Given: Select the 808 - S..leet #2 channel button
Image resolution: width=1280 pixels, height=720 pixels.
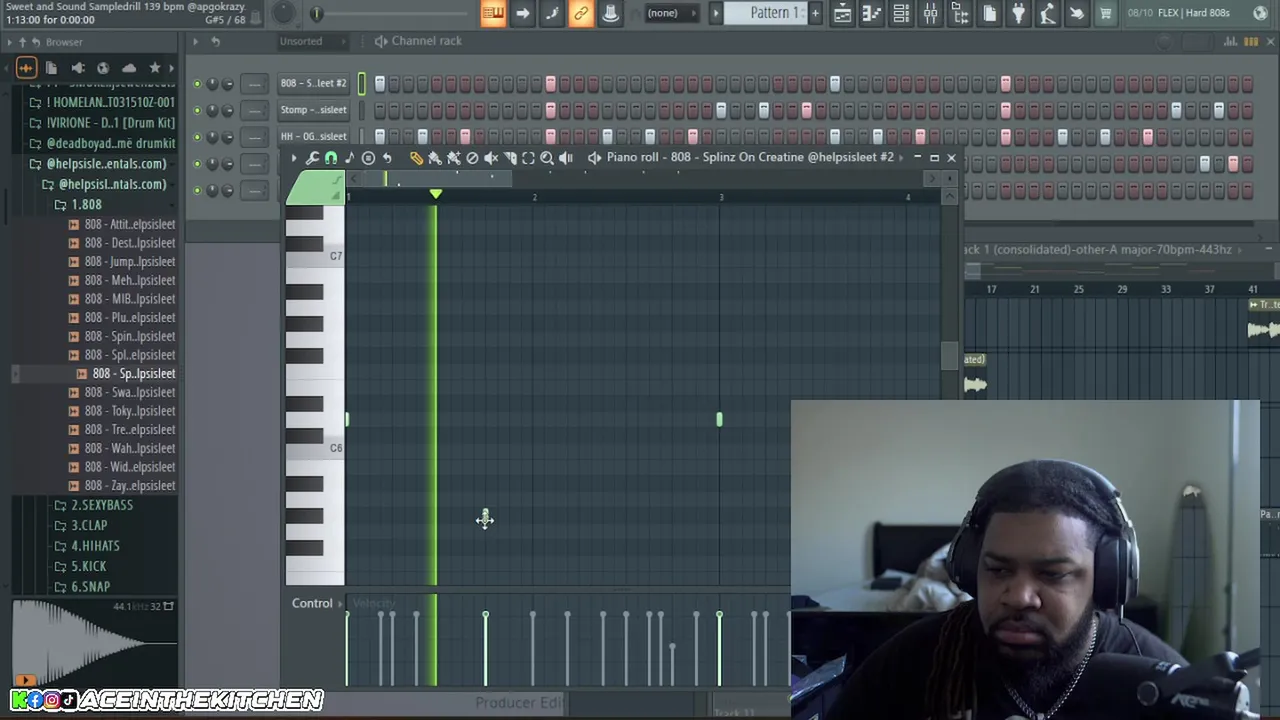Looking at the screenshot, I should [x=314, y=84].
